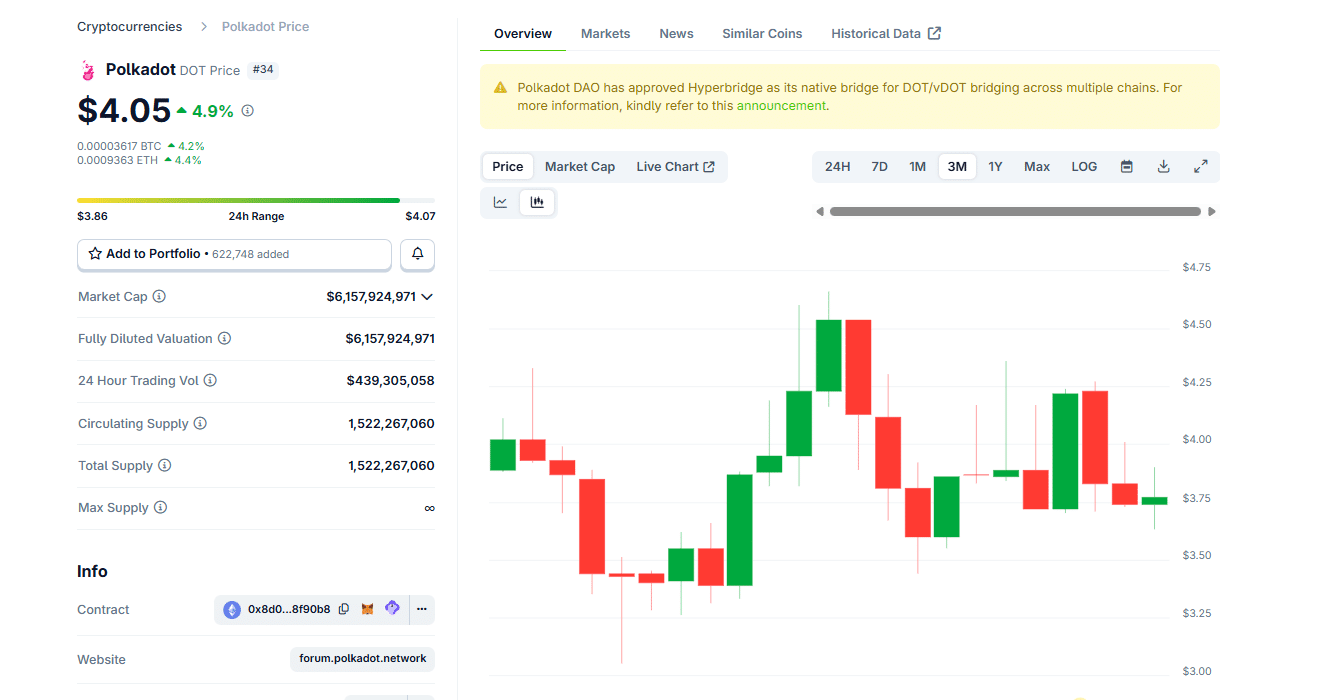Select the 1M time range

coord(917,167)
